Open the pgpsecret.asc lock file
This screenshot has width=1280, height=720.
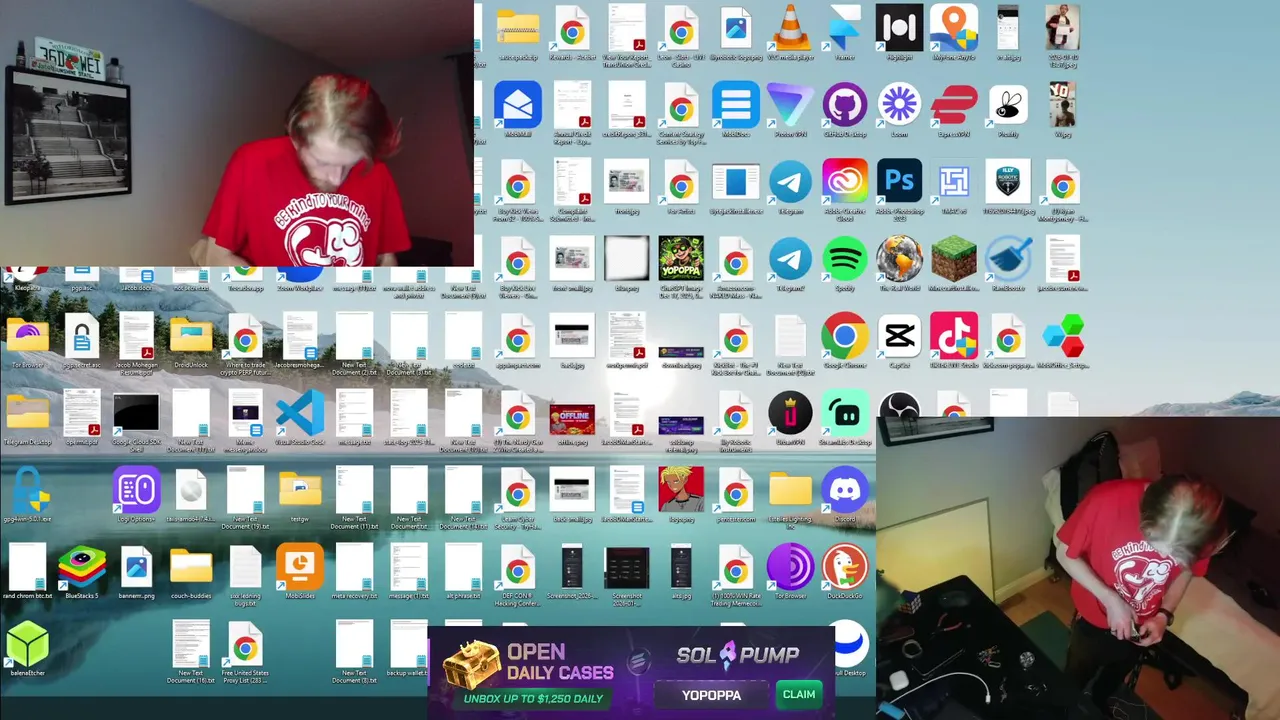(82, 337)
